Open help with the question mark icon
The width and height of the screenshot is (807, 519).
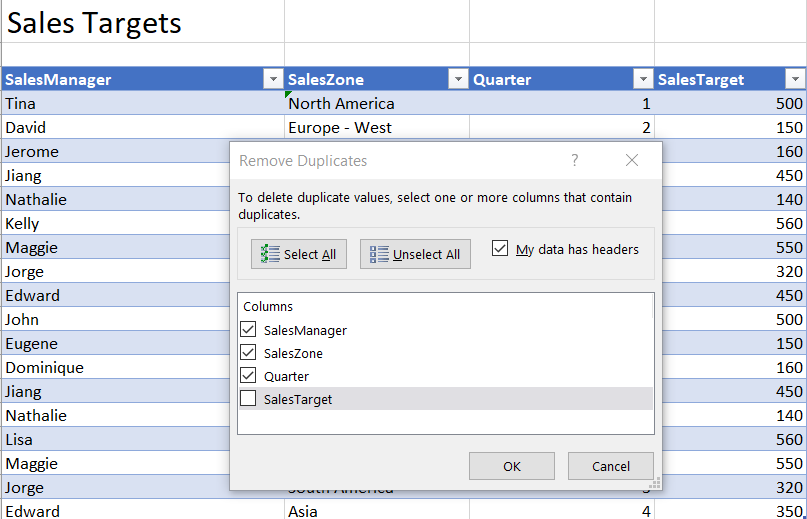[575, 160]
